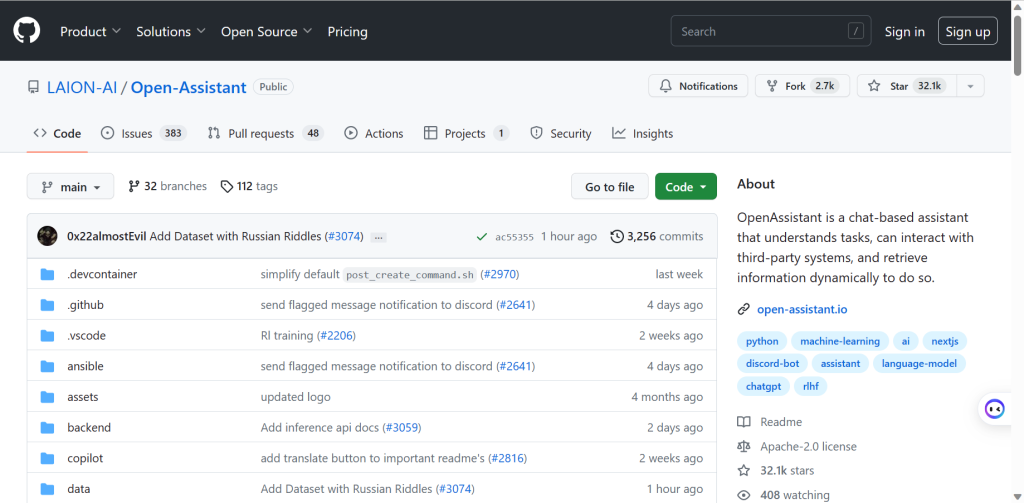
Task: Open the star lists dropdown arrow
Action: [x=969, y=86]
